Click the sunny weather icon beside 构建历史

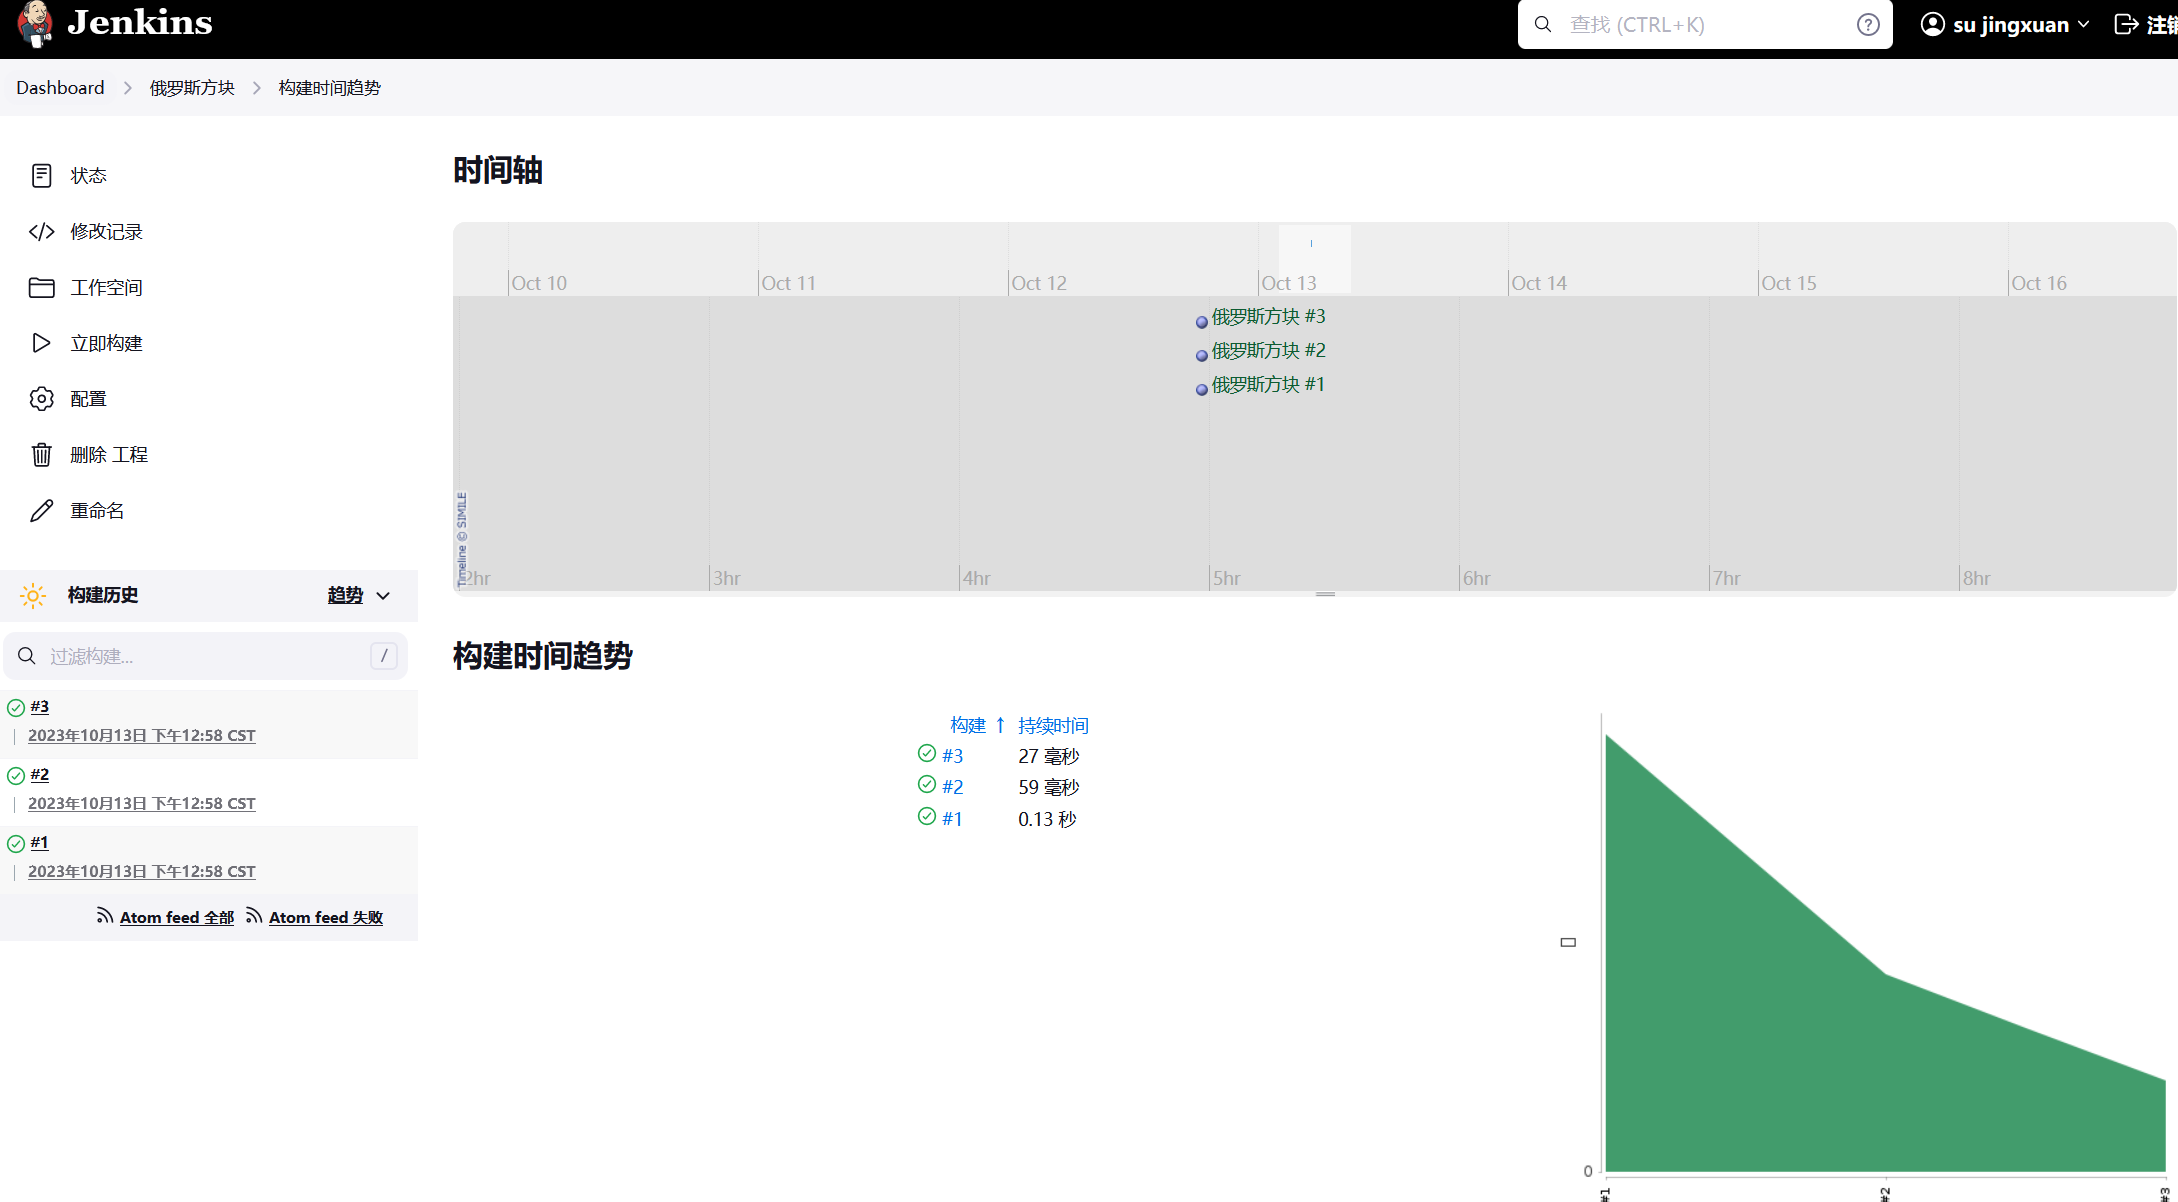point(33,596)
